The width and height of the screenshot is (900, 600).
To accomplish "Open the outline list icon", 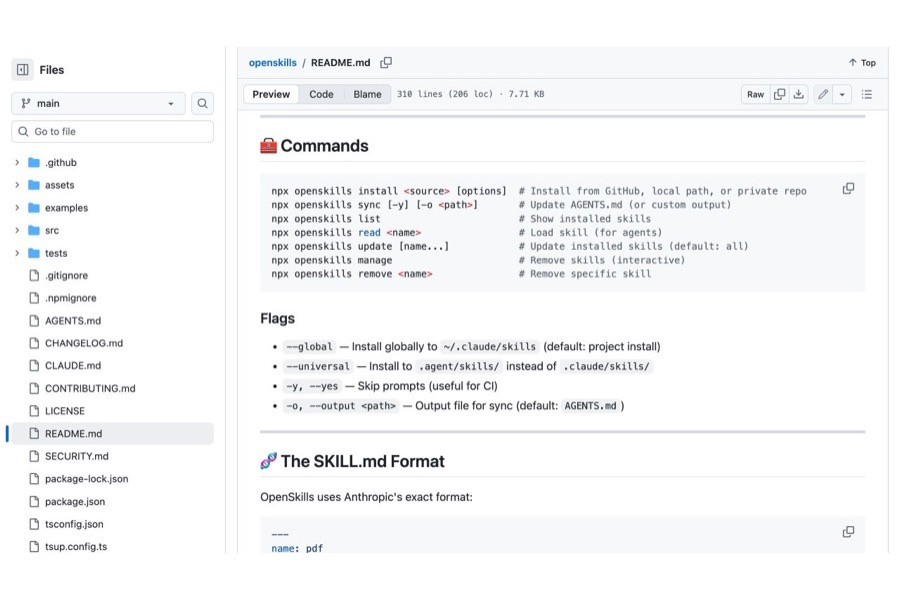I will point(867,94).
